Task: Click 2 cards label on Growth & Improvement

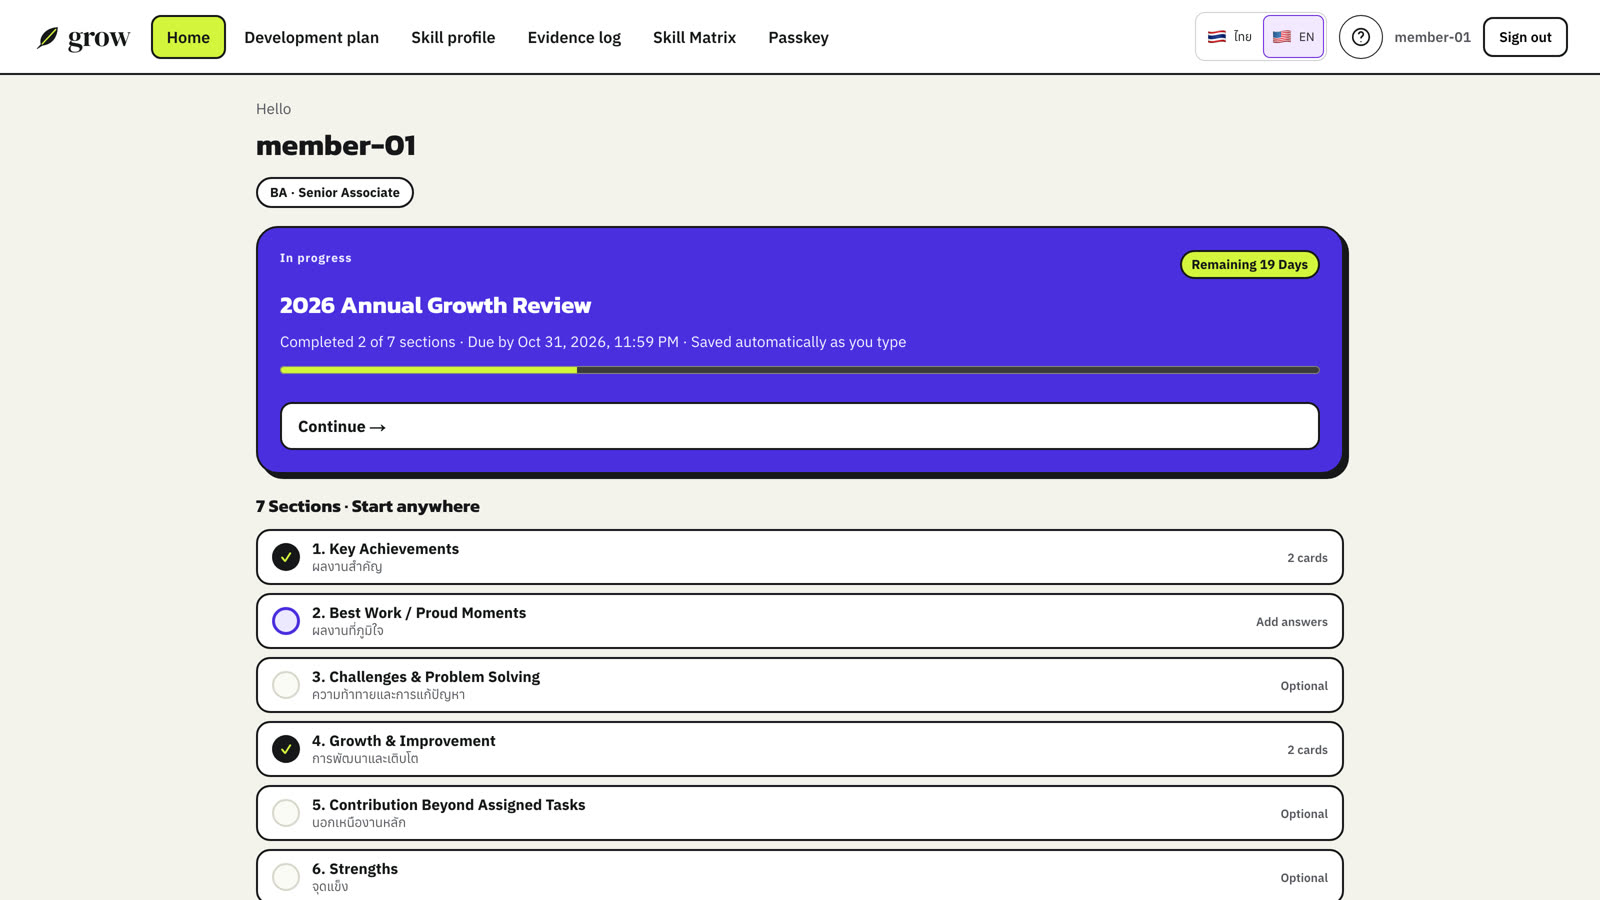Action: pos(1307,750)
